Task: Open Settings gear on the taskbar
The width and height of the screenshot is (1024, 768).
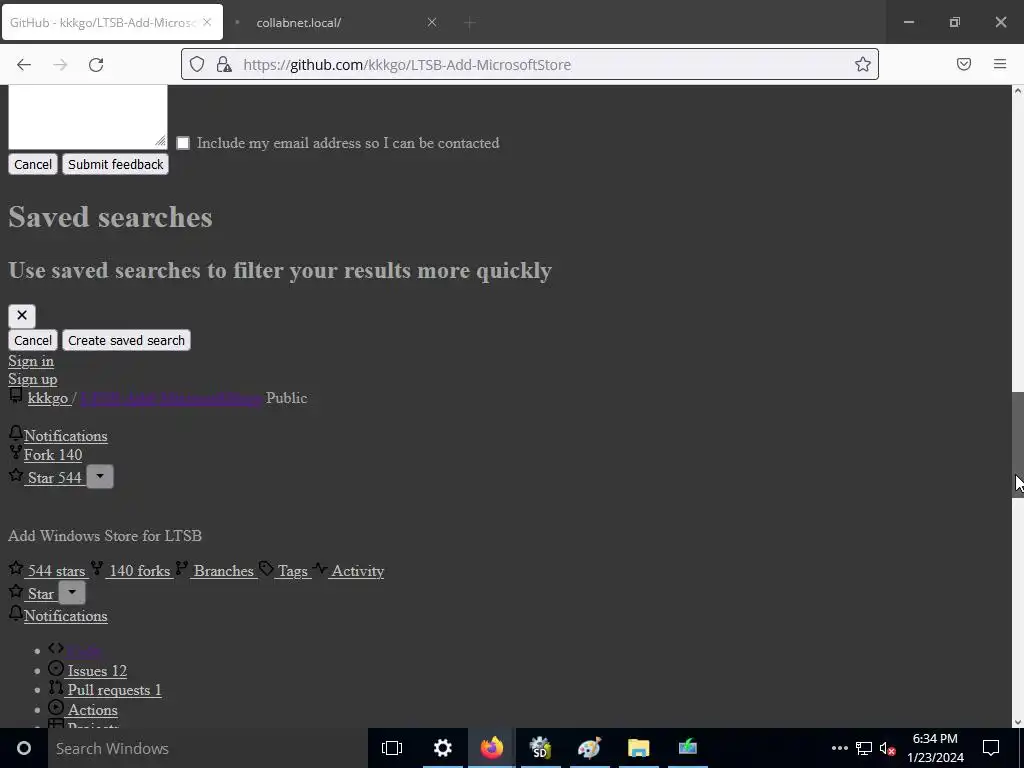Action: coord(443,748)
